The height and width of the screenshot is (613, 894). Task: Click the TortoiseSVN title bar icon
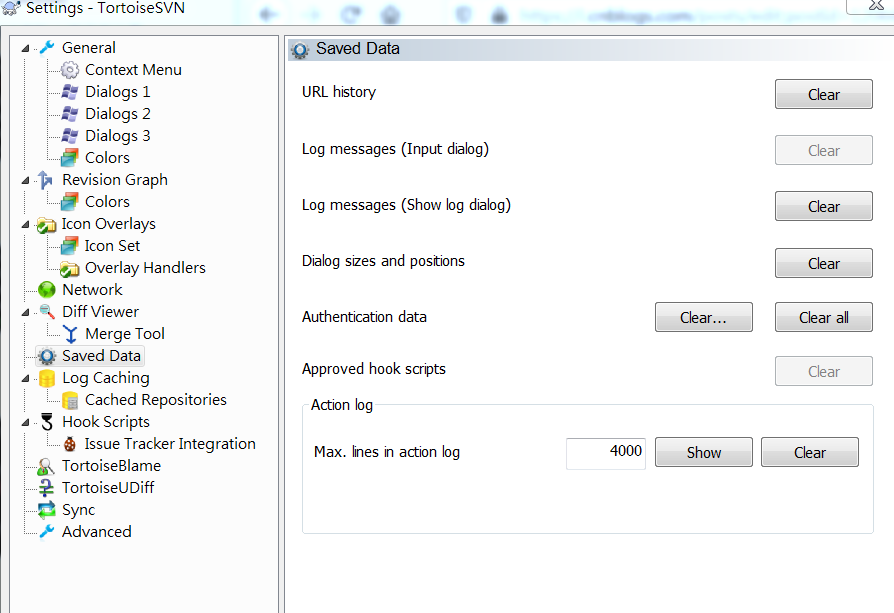click(11, 7)
